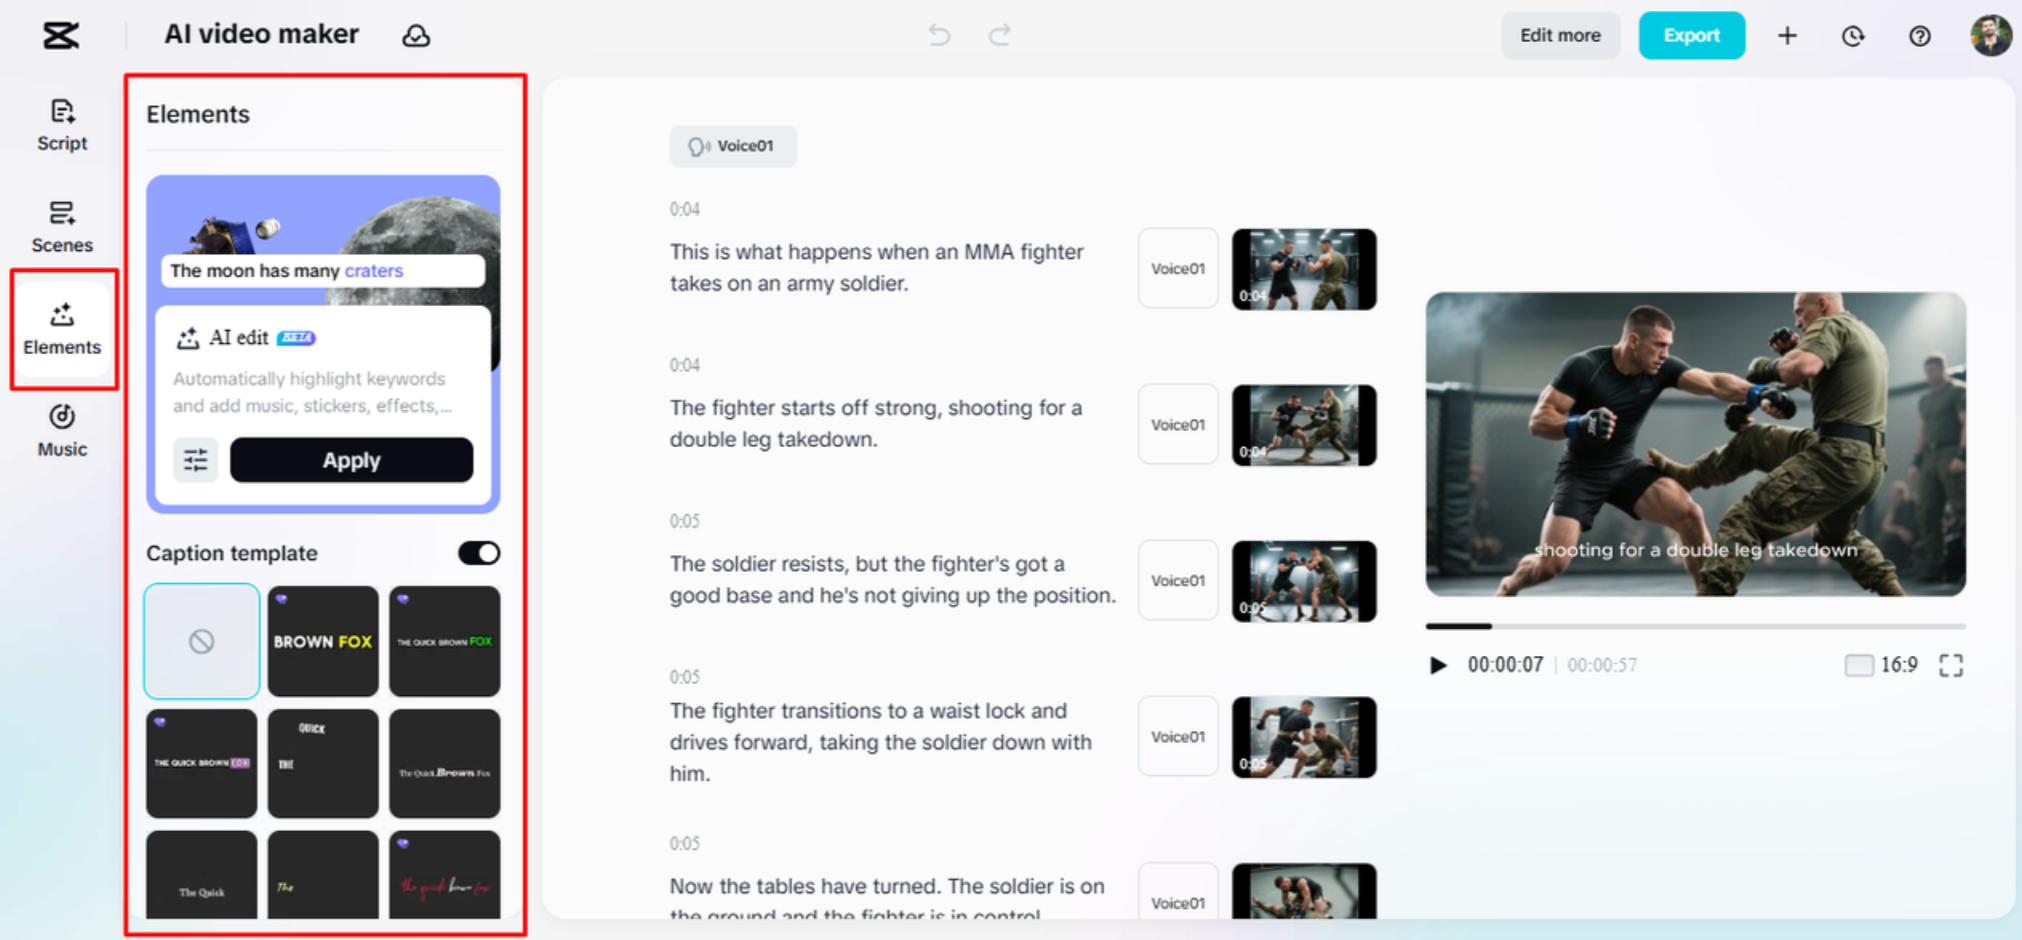2022x940 pixels.
Task: Click the video preview frame
Action: pyautogui.click(x=1695, y=444)
